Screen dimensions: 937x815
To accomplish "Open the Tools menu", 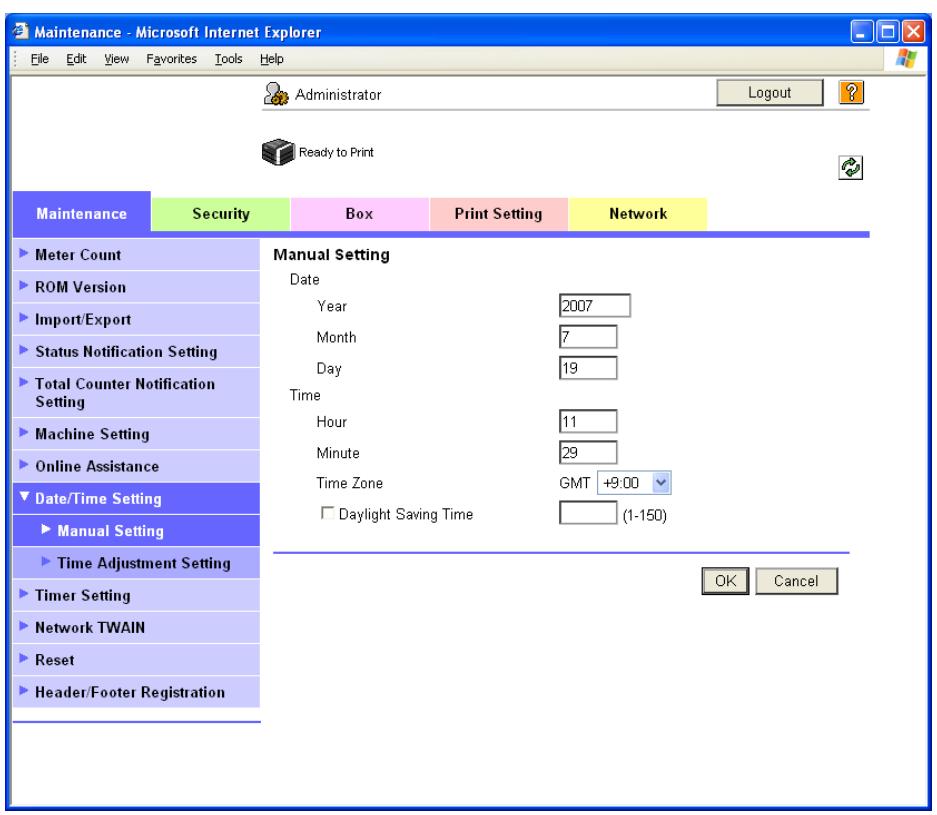I will click(x=228, y=59).
